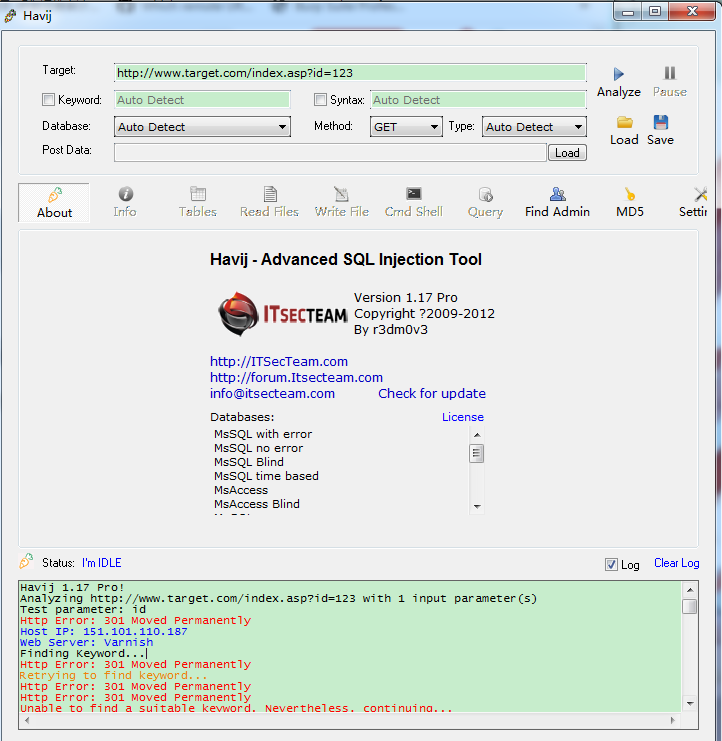Open the Load folder icon
Viewport: 722px width, 741px height.
(x=624, y=123)
